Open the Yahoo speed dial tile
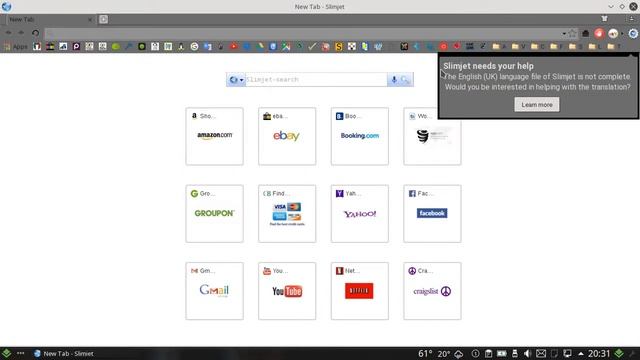Image resolution: width=640 pixels, height=360 pixels. pos(360,213)
